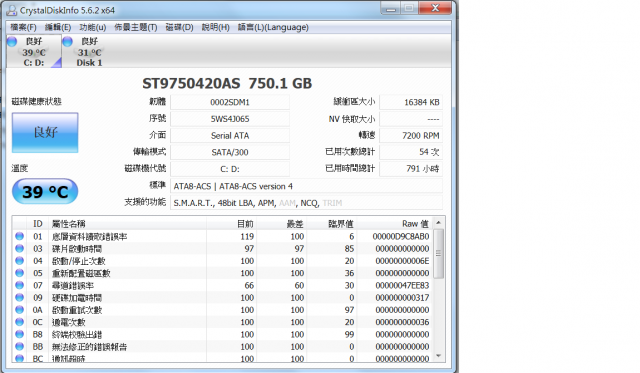Click the 良好 health status button
The width and height of the screenshot is (640, 373).
(45, 133)
